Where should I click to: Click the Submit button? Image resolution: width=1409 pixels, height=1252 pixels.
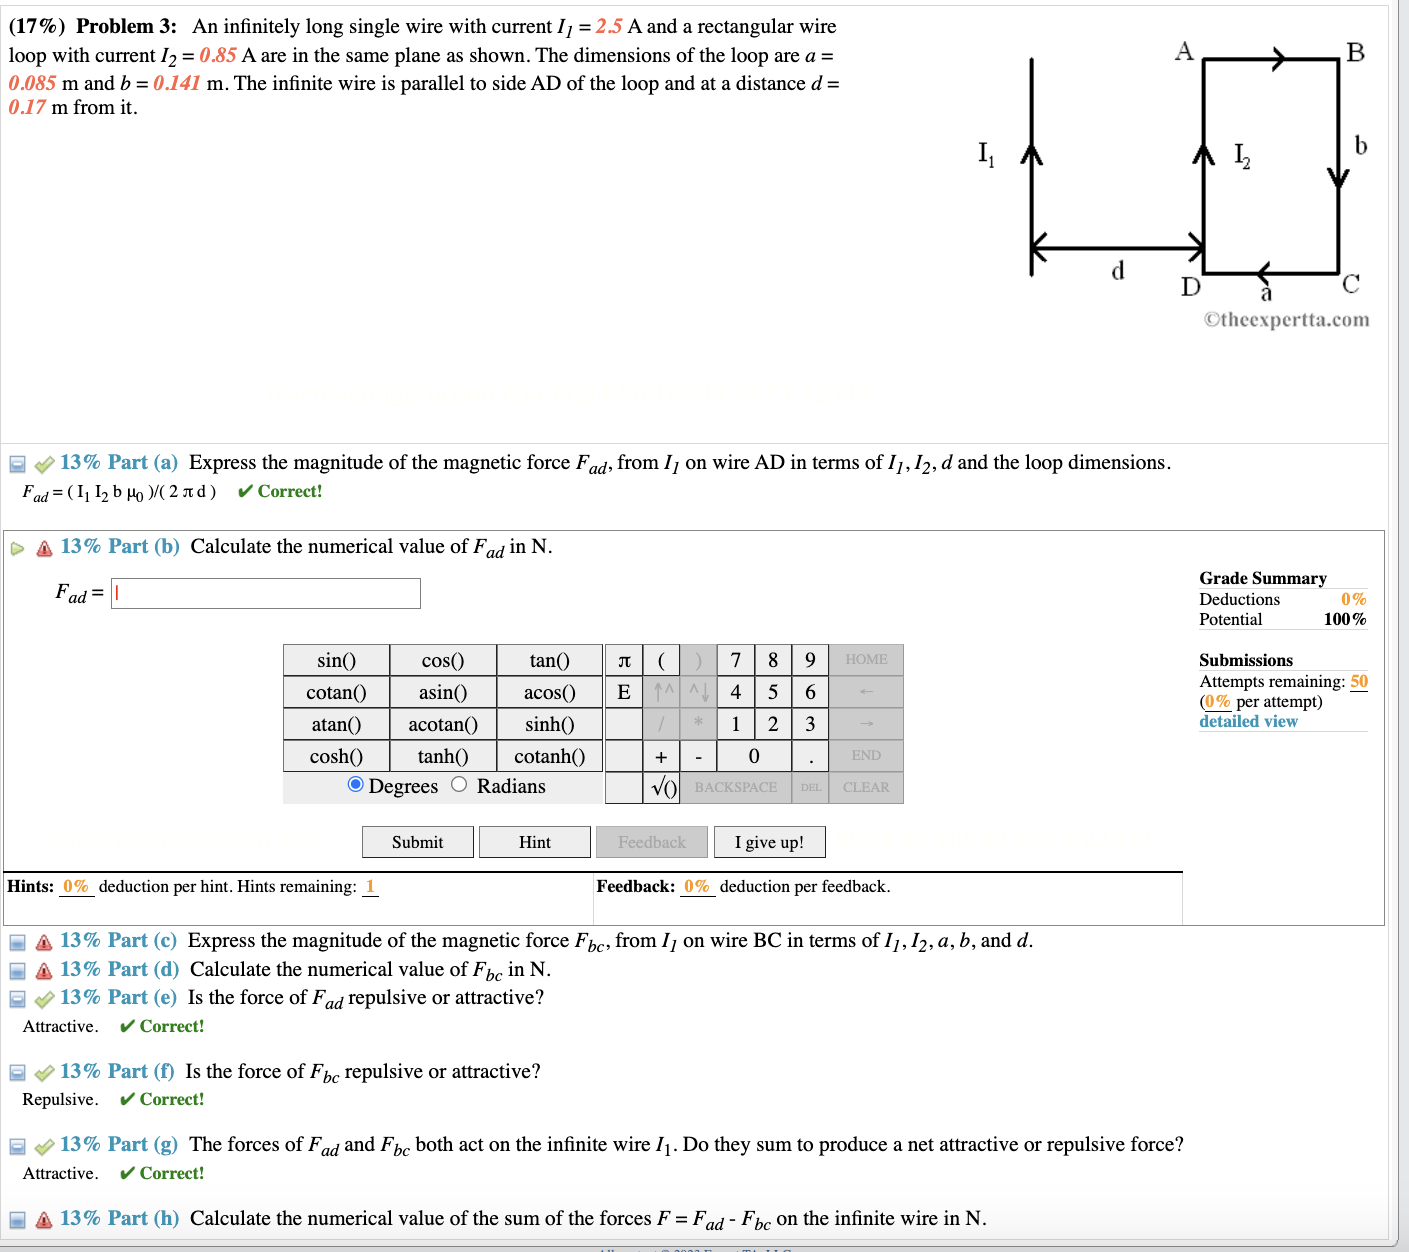[417, 841]
